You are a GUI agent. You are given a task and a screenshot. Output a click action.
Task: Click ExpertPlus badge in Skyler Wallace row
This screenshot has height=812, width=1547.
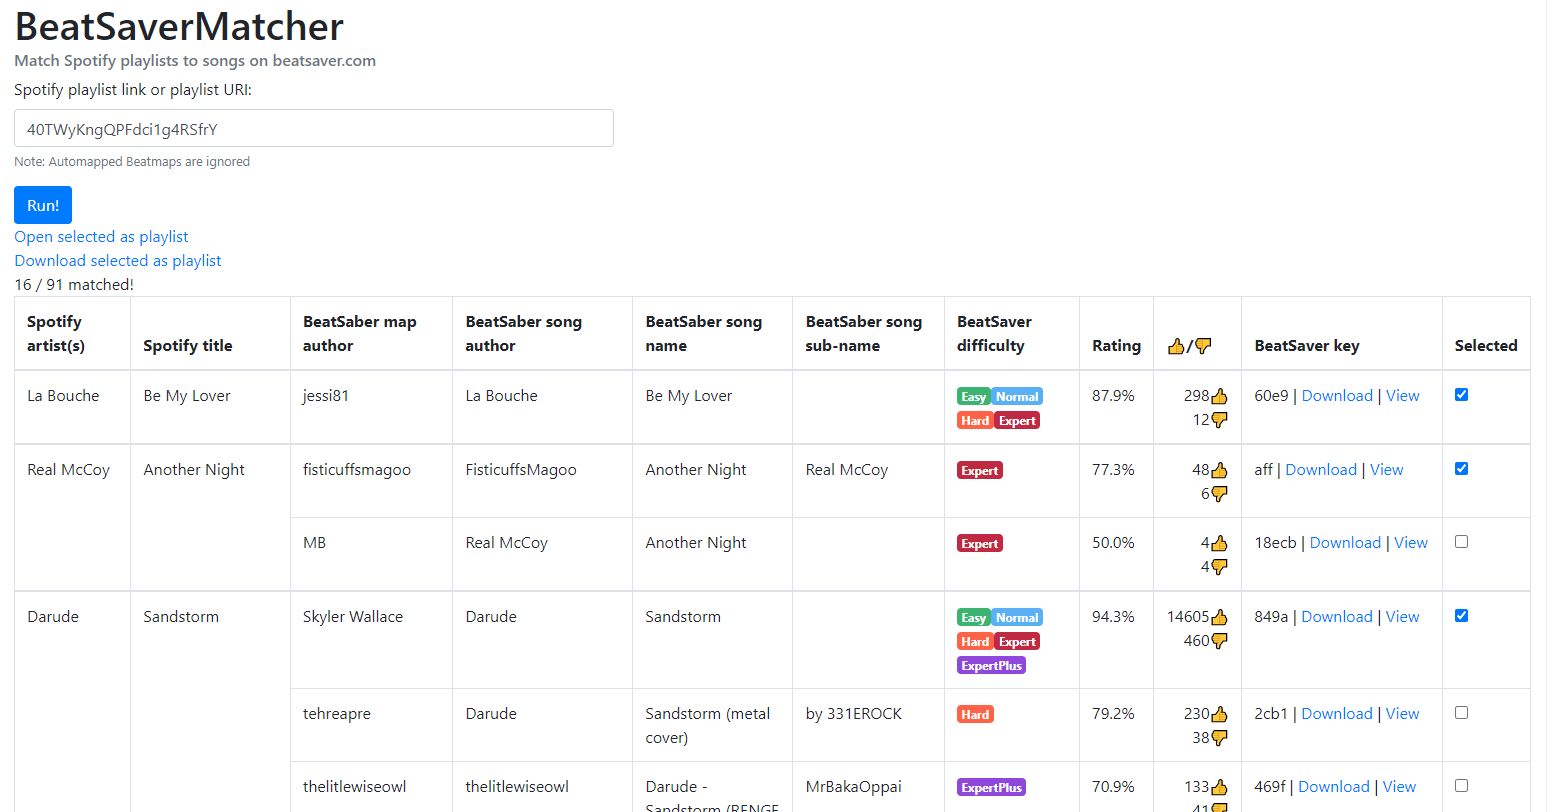[x=992, y=666]
